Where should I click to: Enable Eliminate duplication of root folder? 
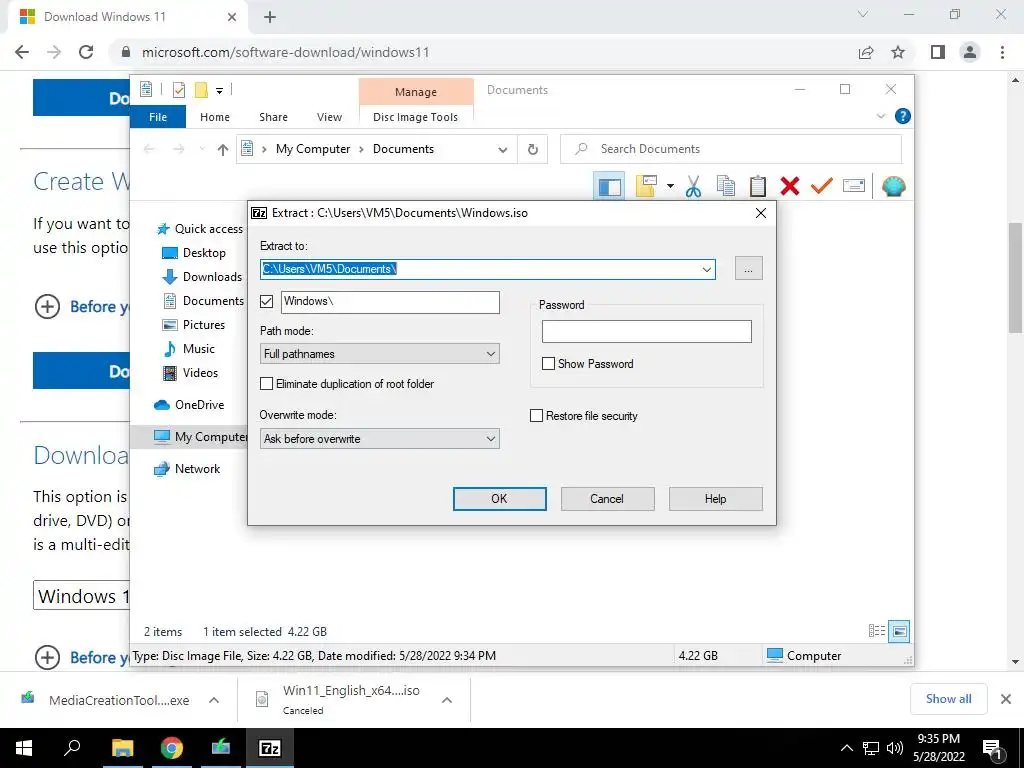[x=266, y=384]
